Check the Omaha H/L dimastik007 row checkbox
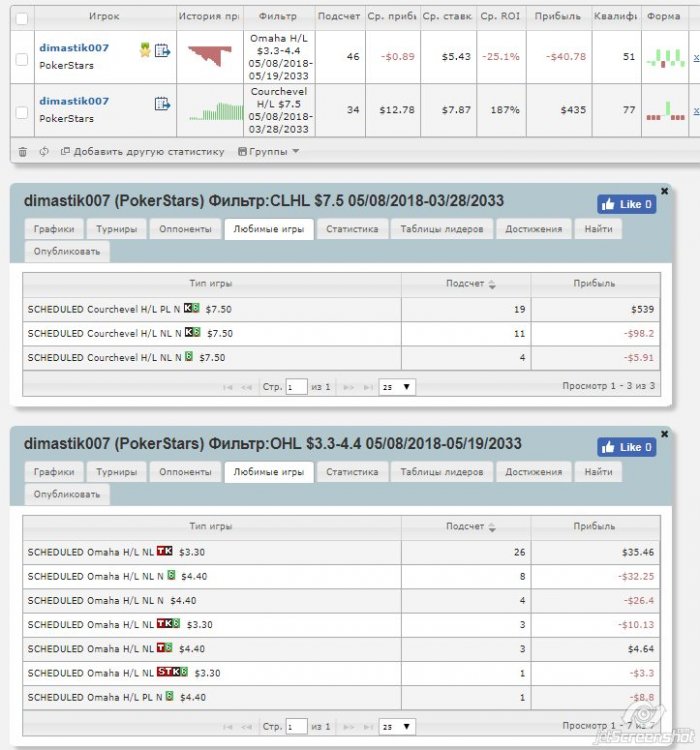The height and width of the screenshot is (750, 700). pyautogui.click(x=22, y=59)
